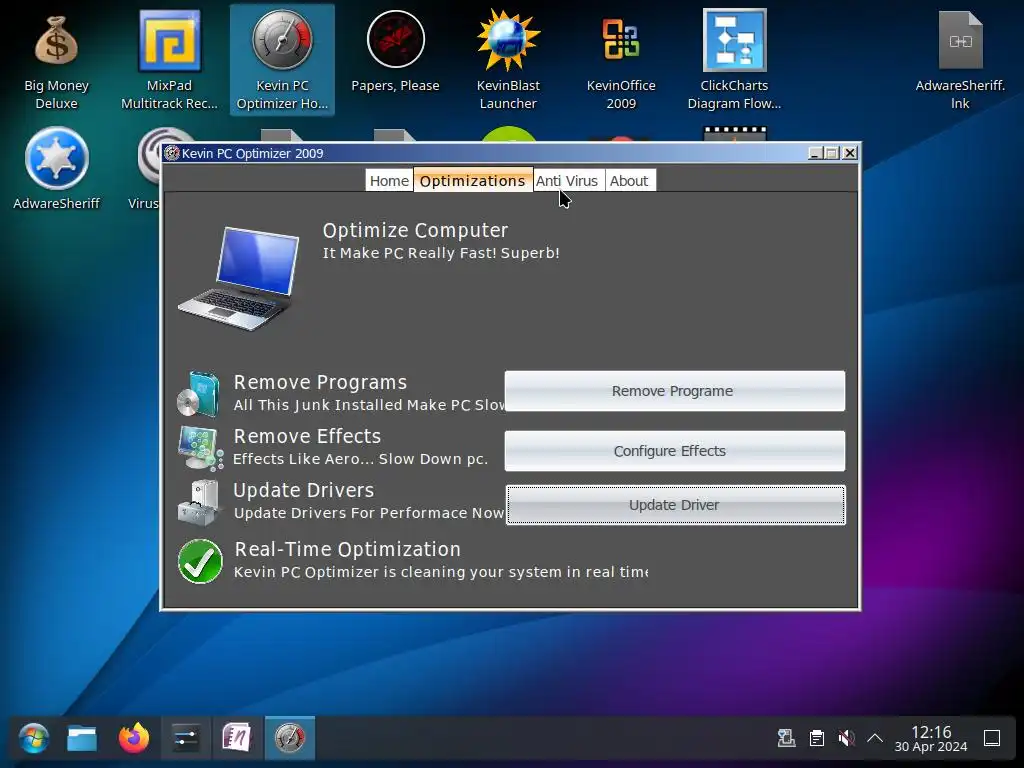This screenshot has width=1024, height=768.
Task: Switch to the Home tab
Action: 389,181
